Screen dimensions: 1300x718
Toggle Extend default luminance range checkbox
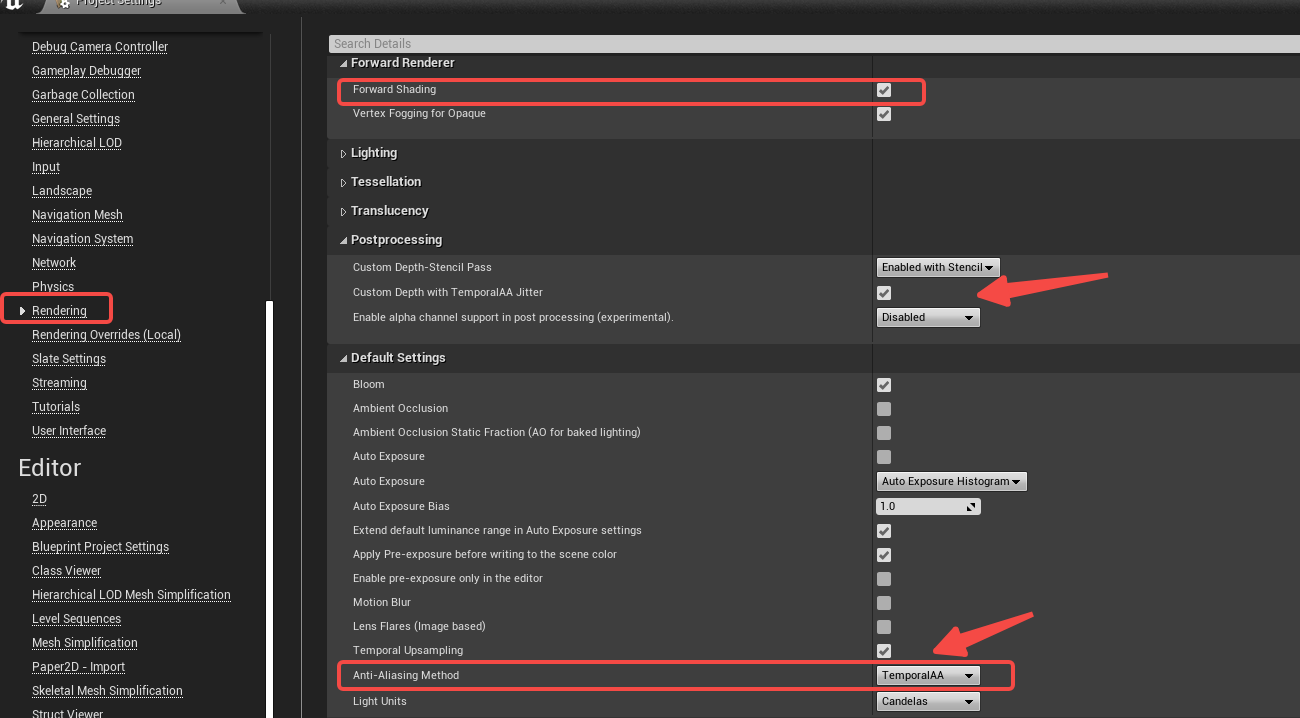coord(884,531)
